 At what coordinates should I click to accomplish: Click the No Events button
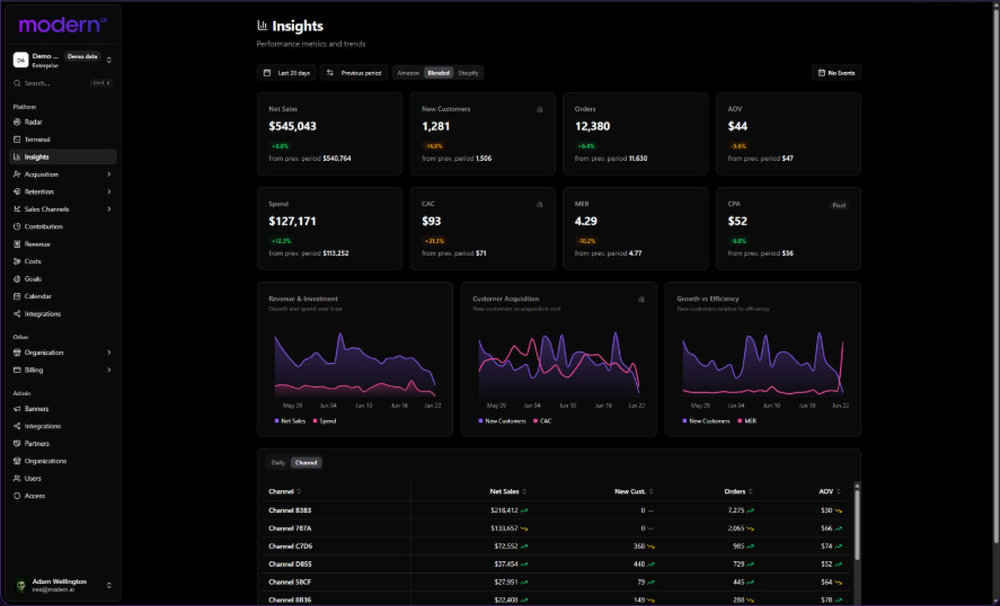pyautogui.click(x=836, y=73)
